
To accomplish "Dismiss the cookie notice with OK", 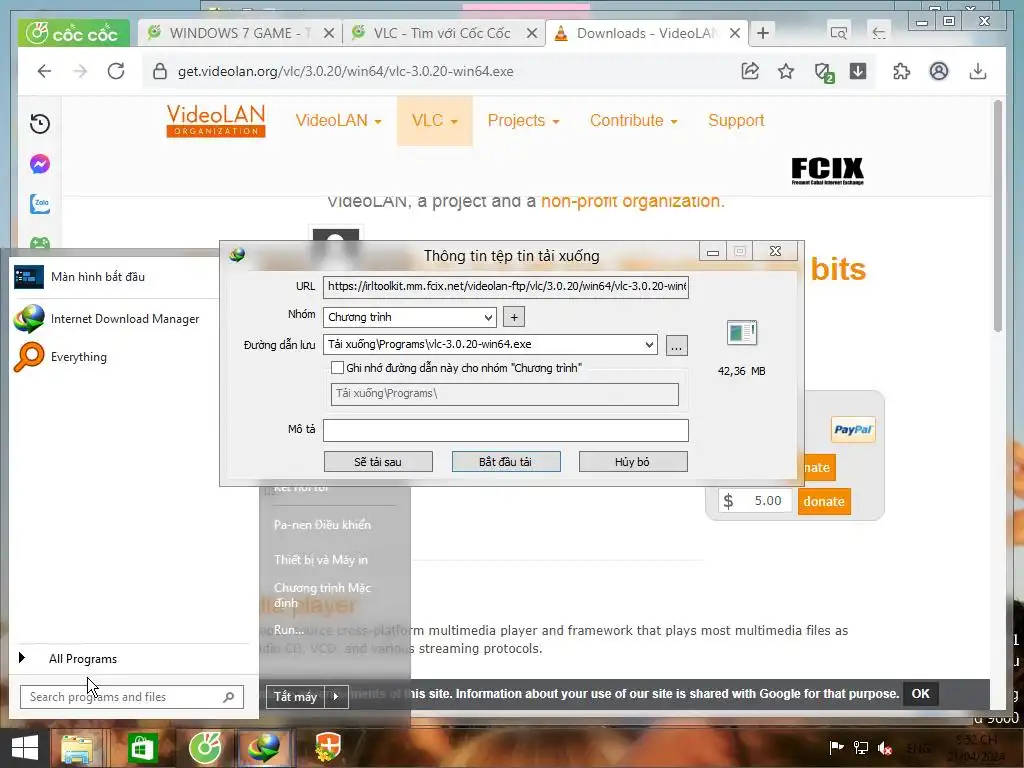I will pyautogui.click(x=920, y=694).
